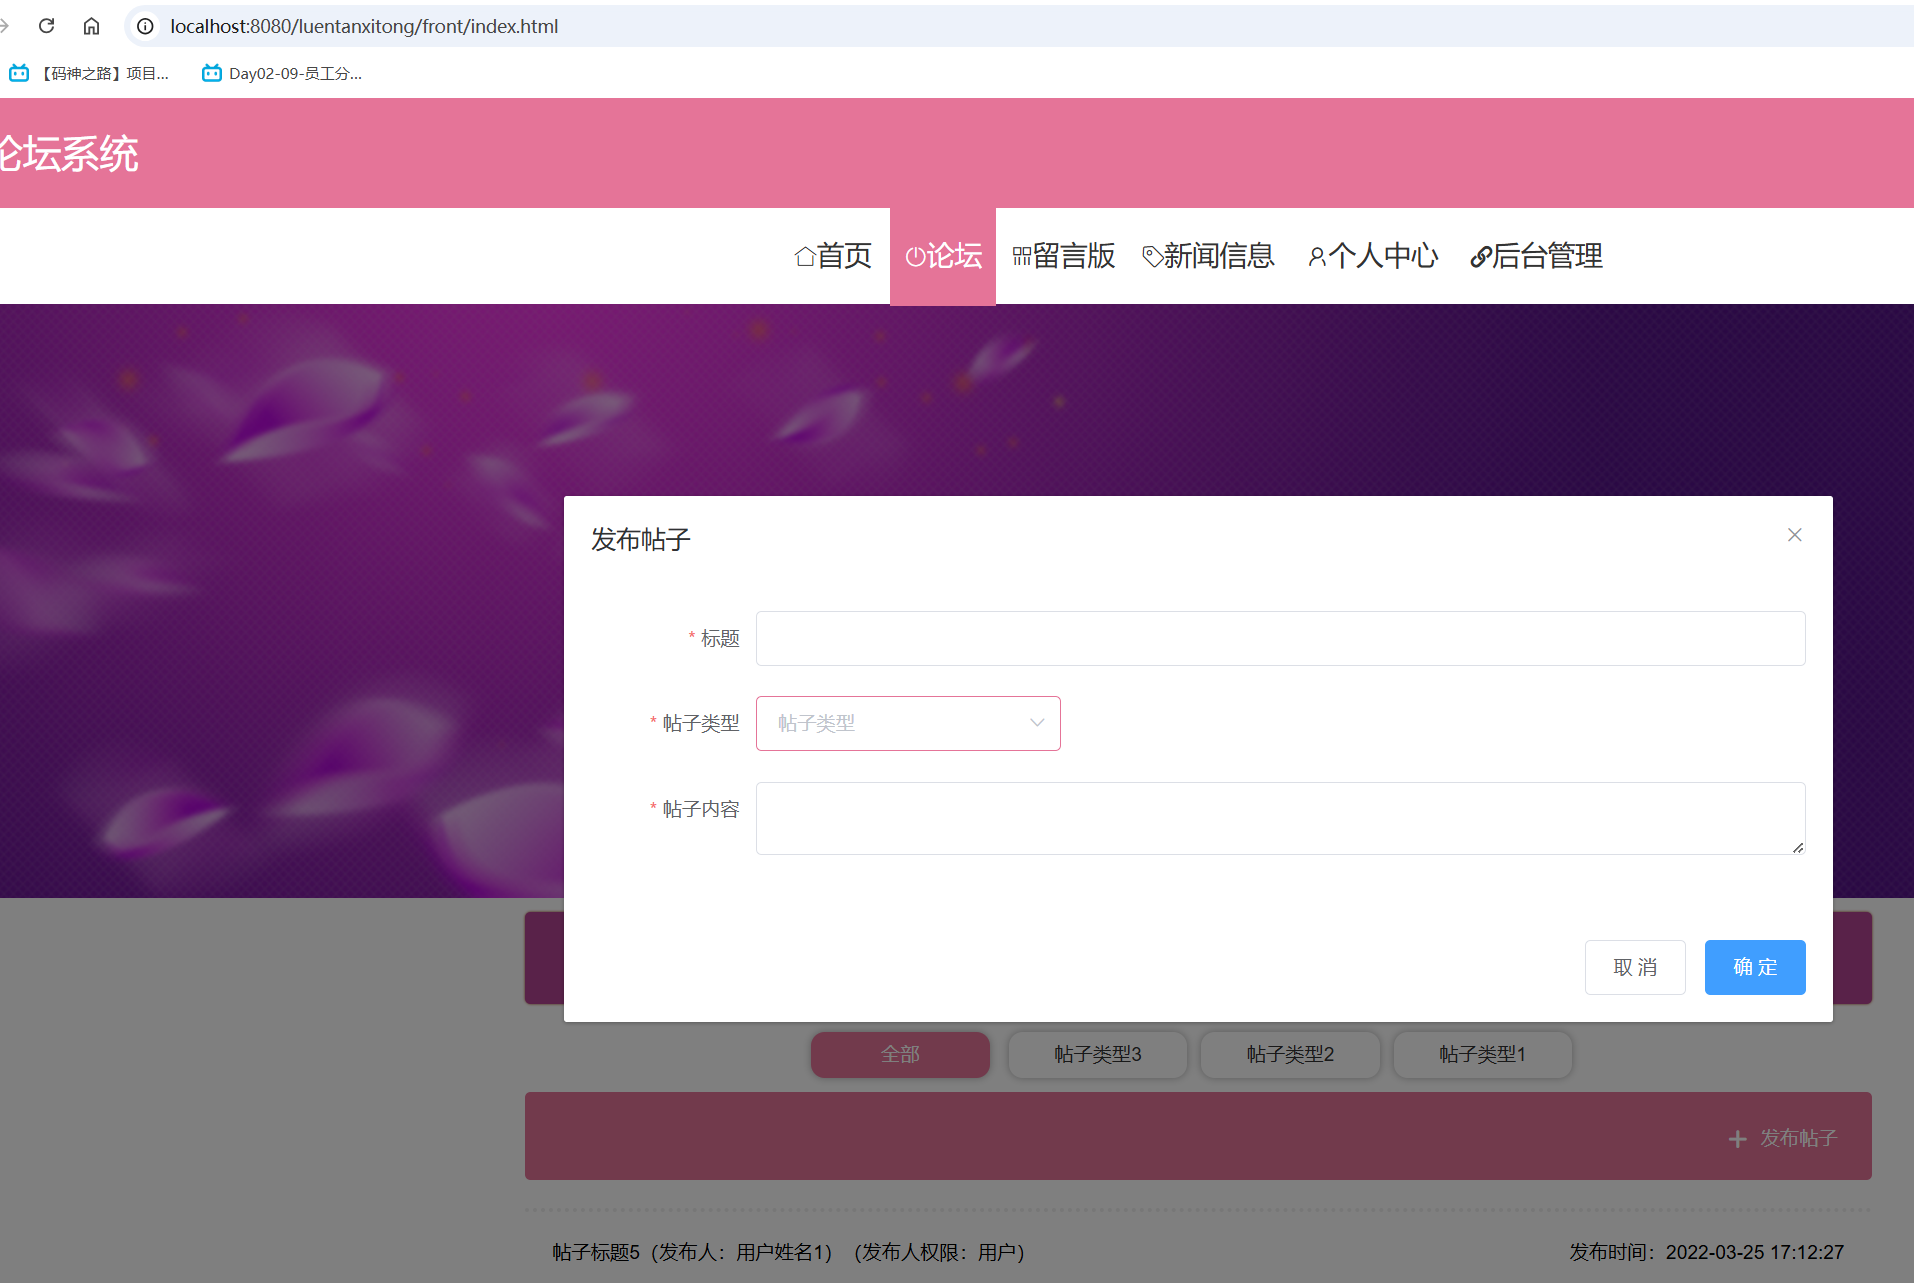Close the 发布帖子 dialog with the X icon
1914x1283 pixels.
pyautogui.click(x=1795, y=535)
